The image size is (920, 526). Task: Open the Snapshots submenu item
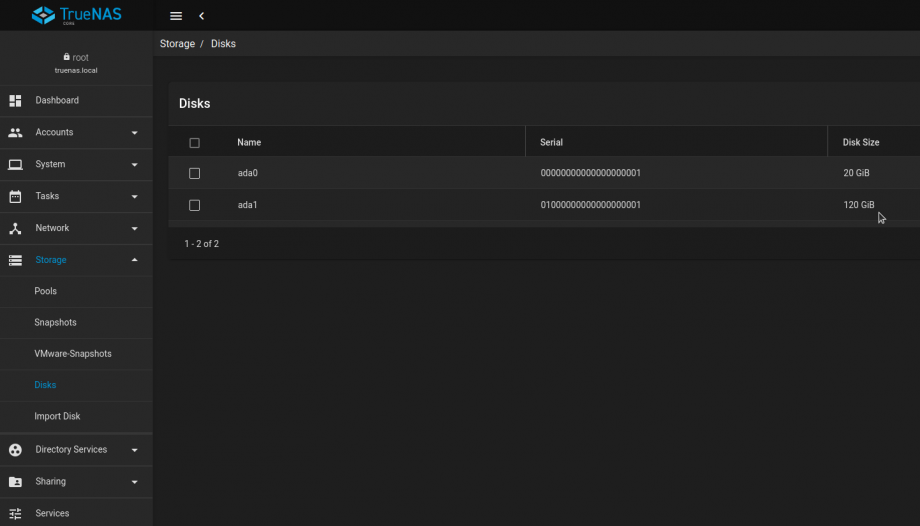coord(55,322)
